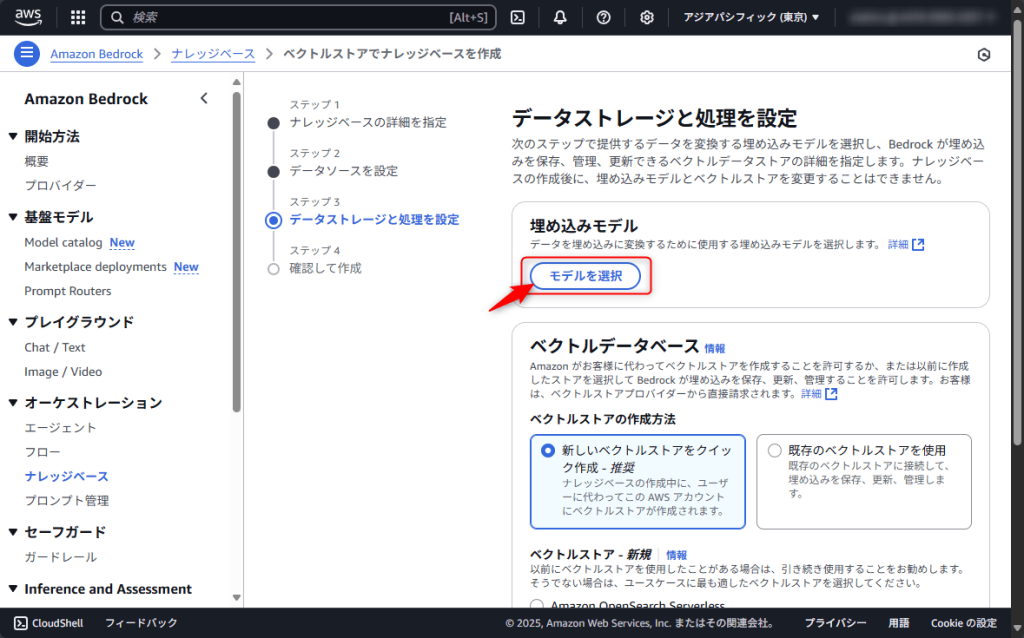Open external link icon beside vector database 詳細
1024x638 pixels.
831,394
